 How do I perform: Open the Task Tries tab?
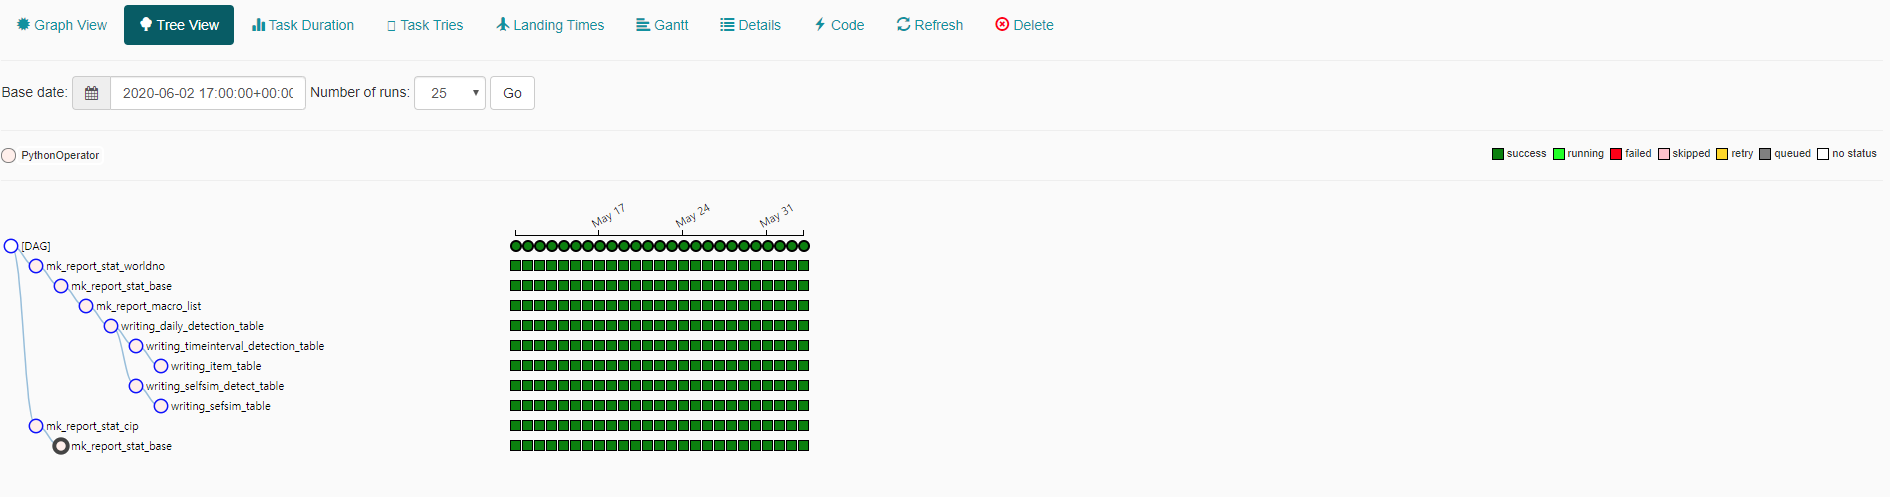(x=425, y=25)
